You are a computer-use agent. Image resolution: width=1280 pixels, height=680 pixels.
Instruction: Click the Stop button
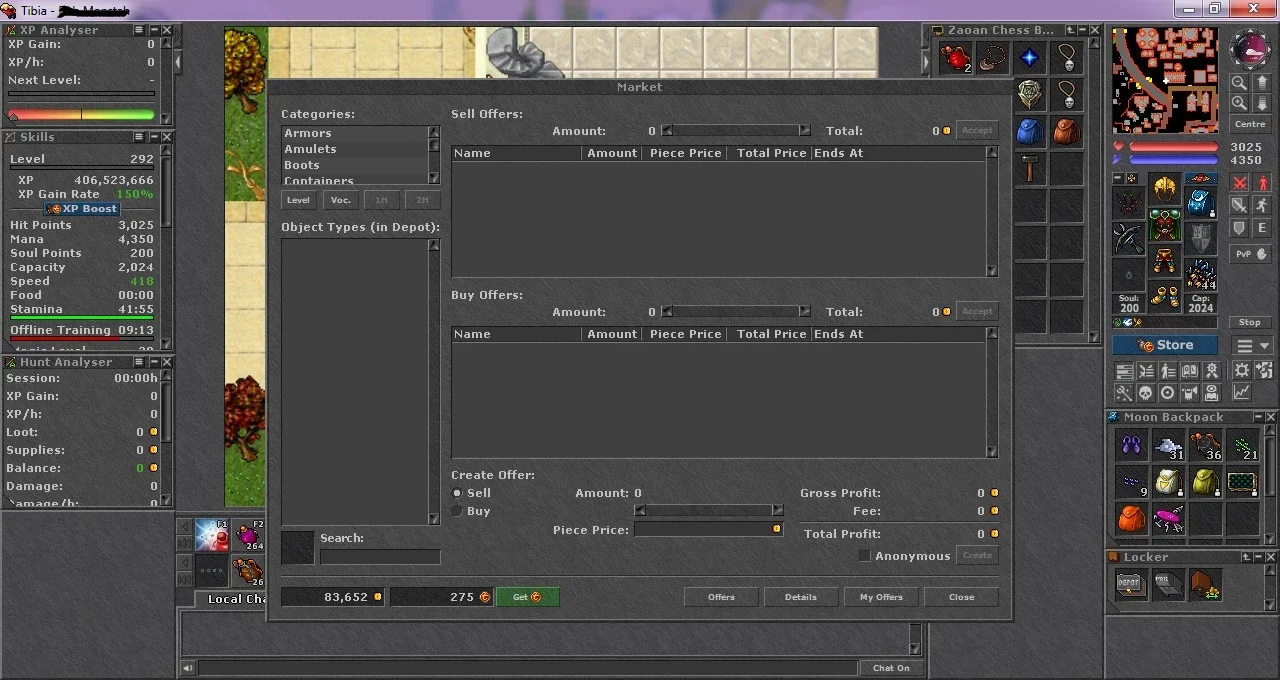[x=1250, y=322]
